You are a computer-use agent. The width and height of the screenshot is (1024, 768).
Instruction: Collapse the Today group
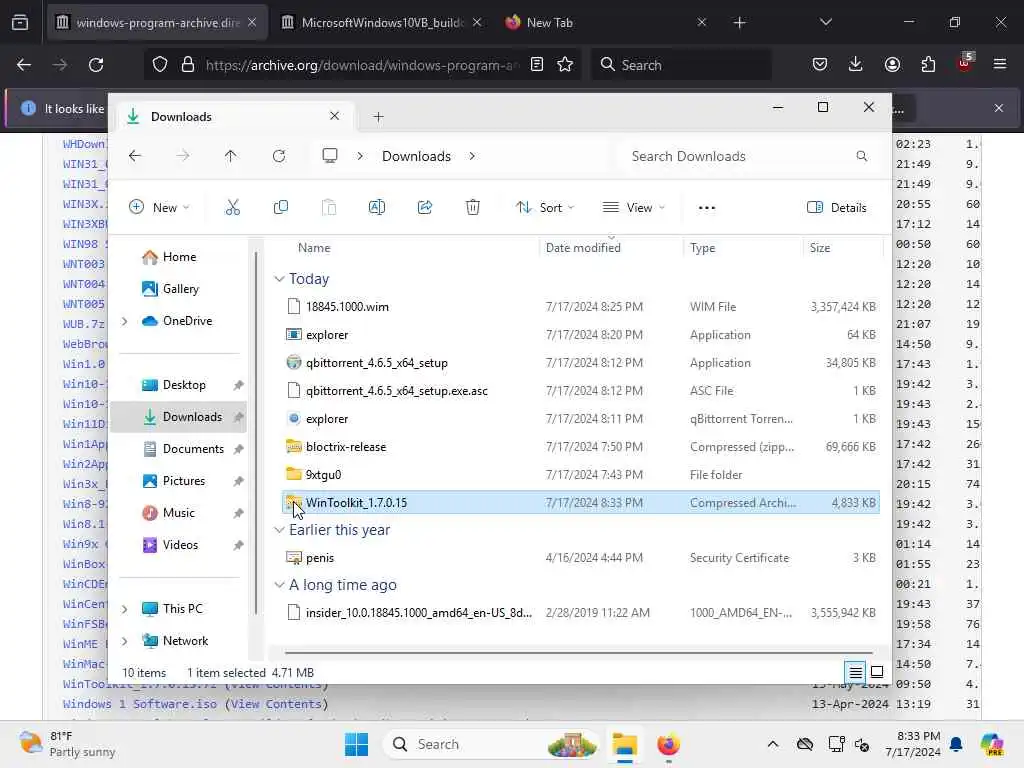(279, 279)
